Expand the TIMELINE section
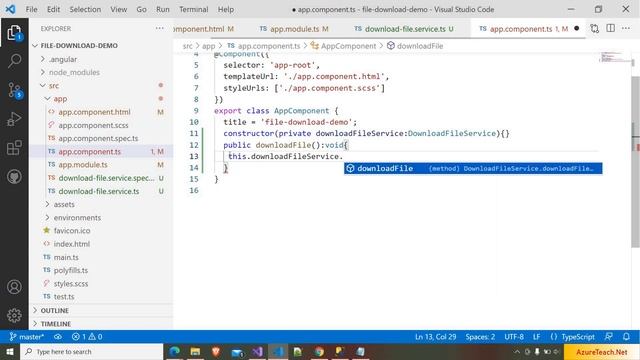Image resolution: width=640 pixels, height=360 pixels. click(56, 324)
